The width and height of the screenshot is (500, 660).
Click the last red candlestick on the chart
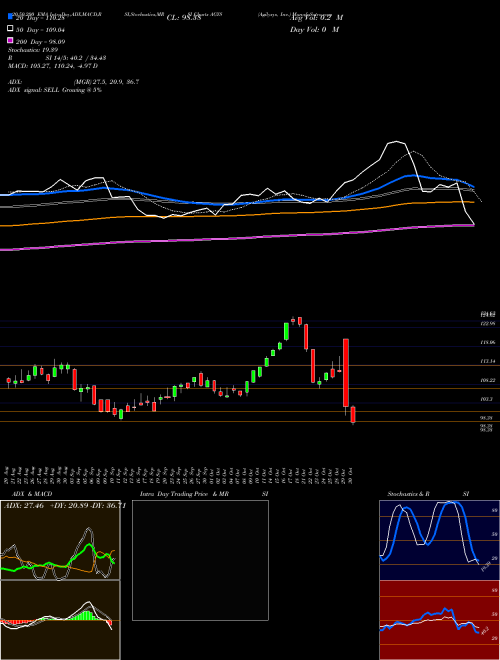click(x=353, y=415)
